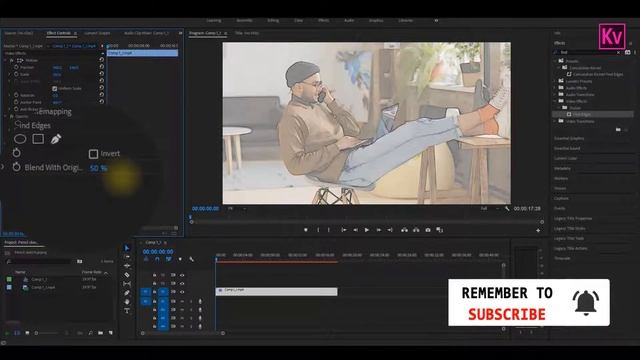Click the timeline playhead timecode 00:00:00:00

click(158, 252)
